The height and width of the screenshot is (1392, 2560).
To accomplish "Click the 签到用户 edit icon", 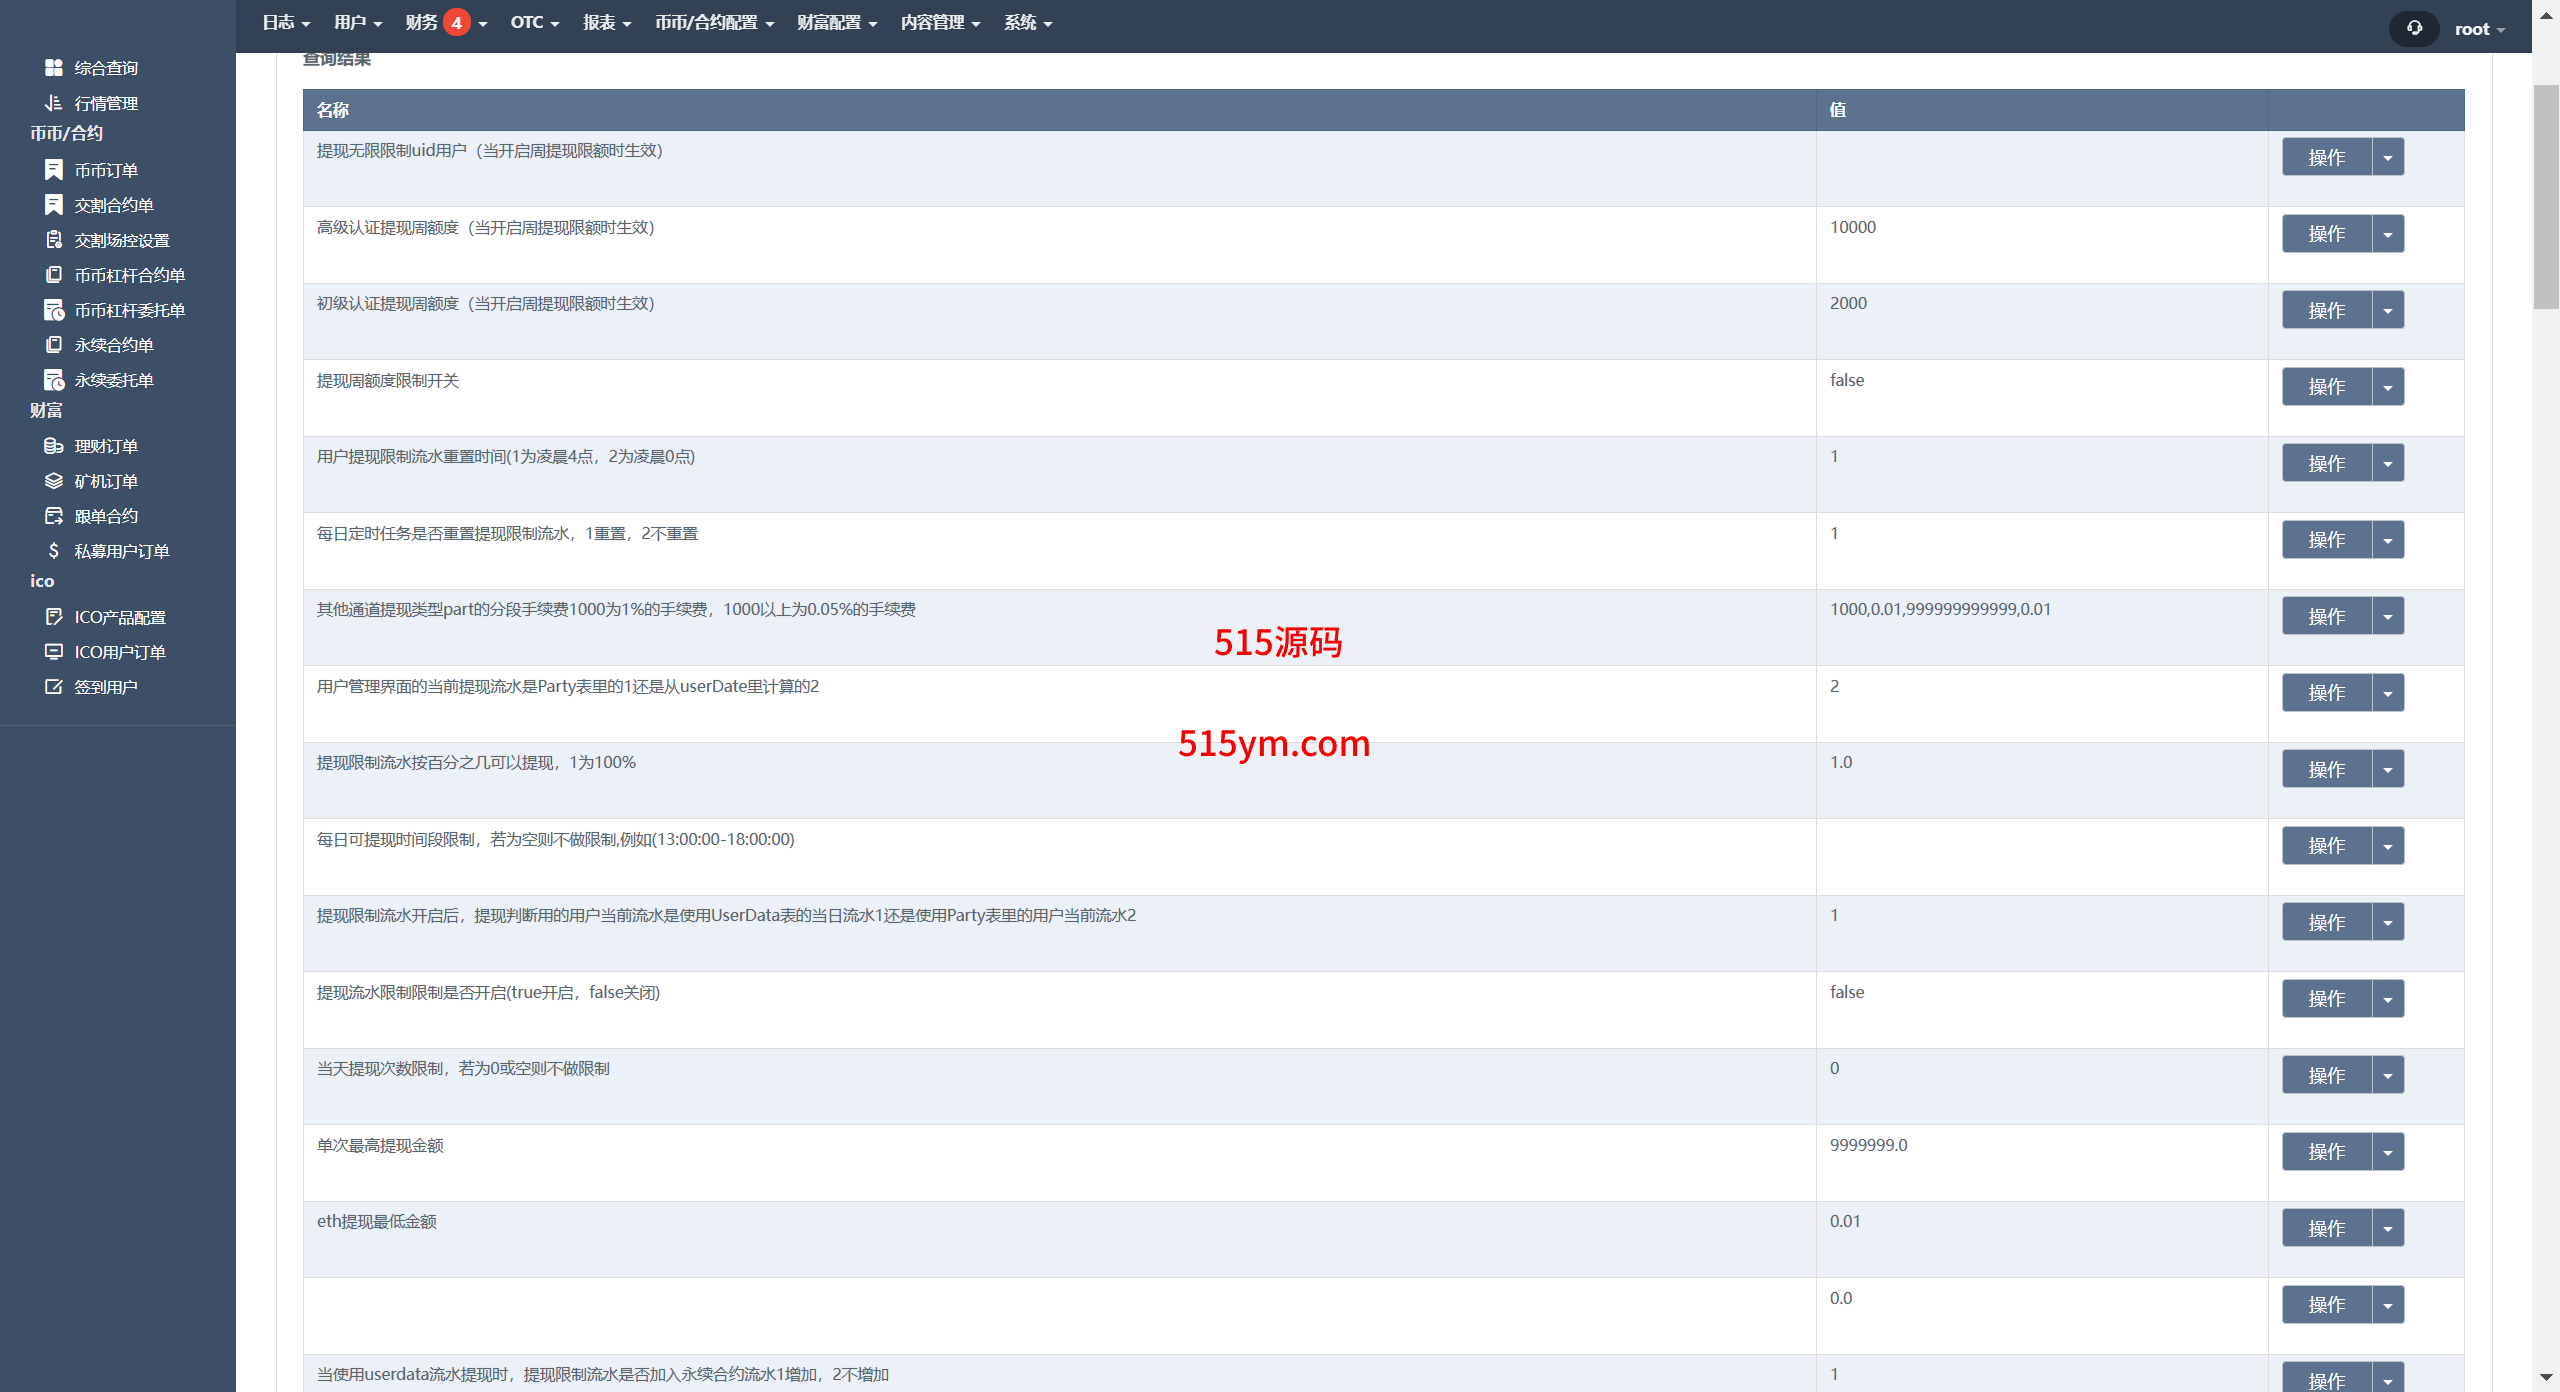I will pyautogui.click(x=54, y=687).
